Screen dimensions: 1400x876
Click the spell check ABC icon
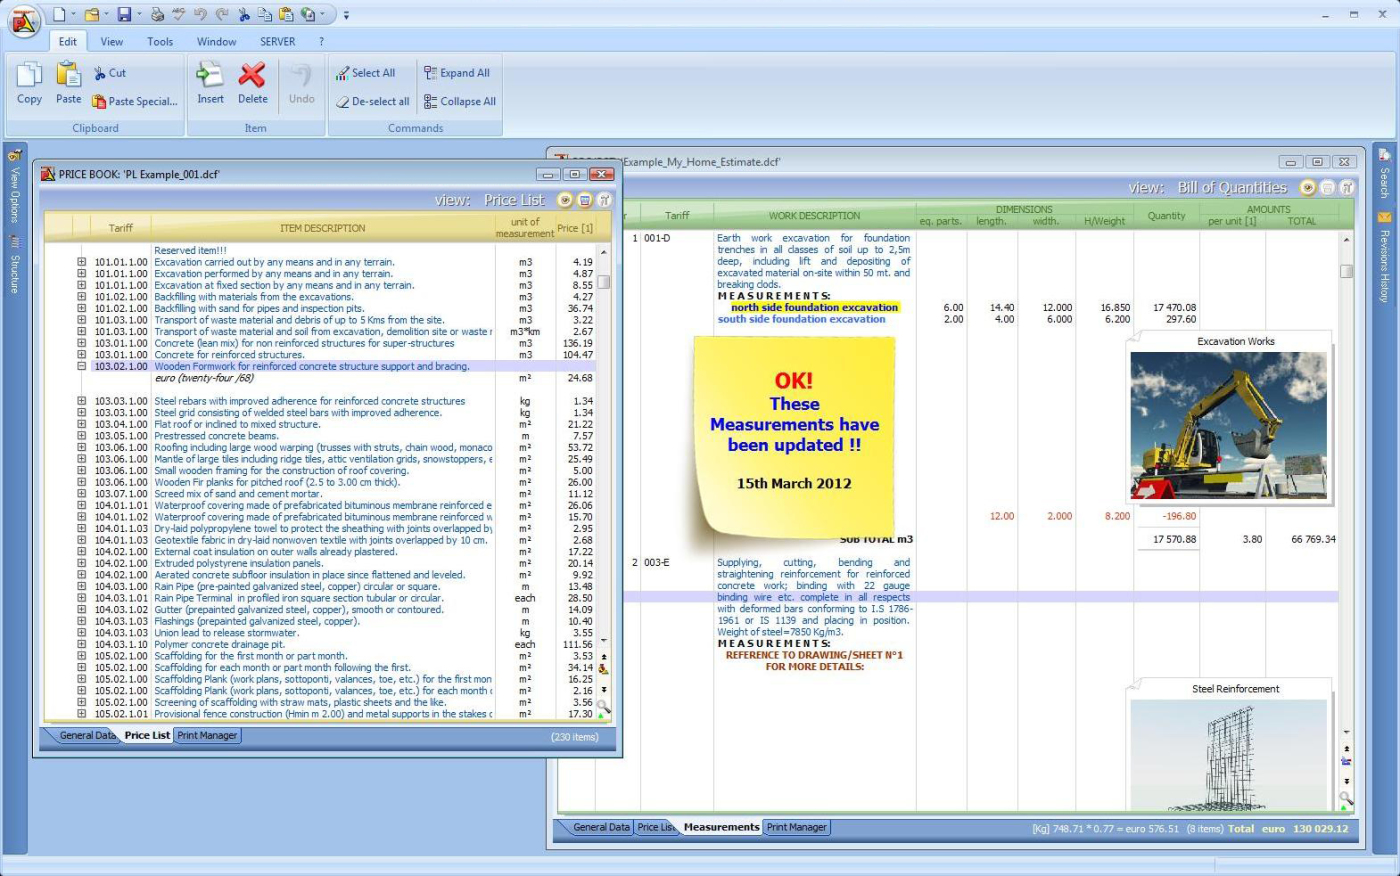[x=179, y=15]
